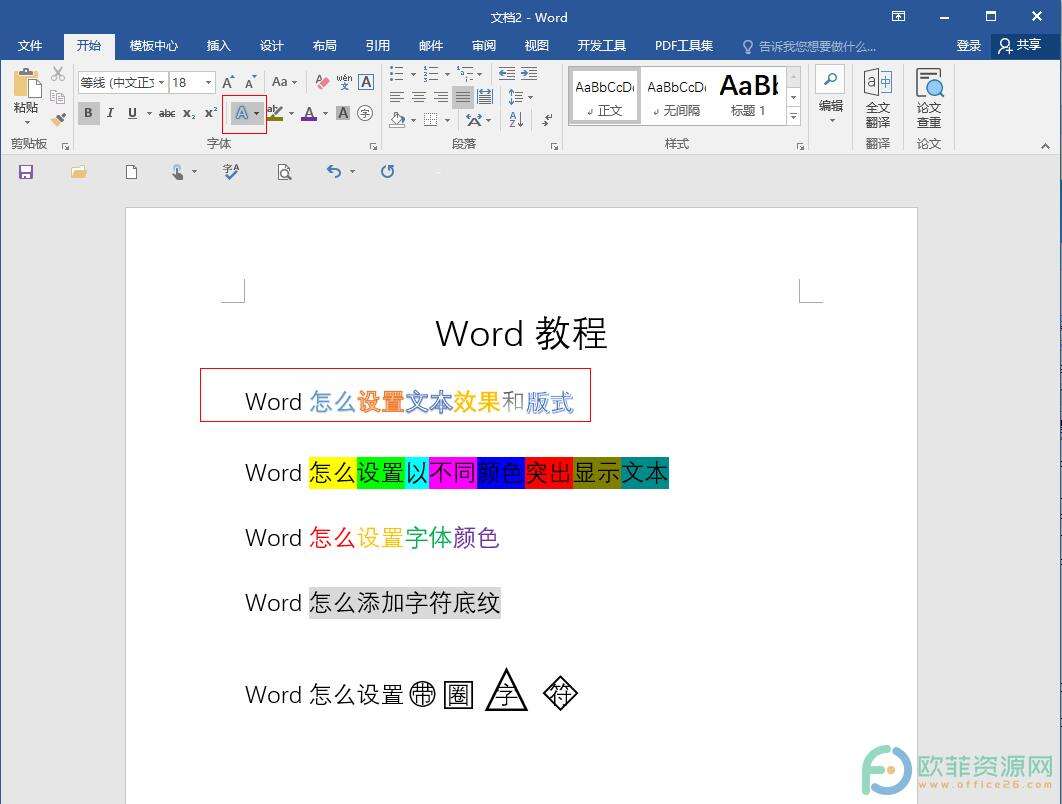
Task: Run spelling and grammar check icon
Action: tap(231, 172)
